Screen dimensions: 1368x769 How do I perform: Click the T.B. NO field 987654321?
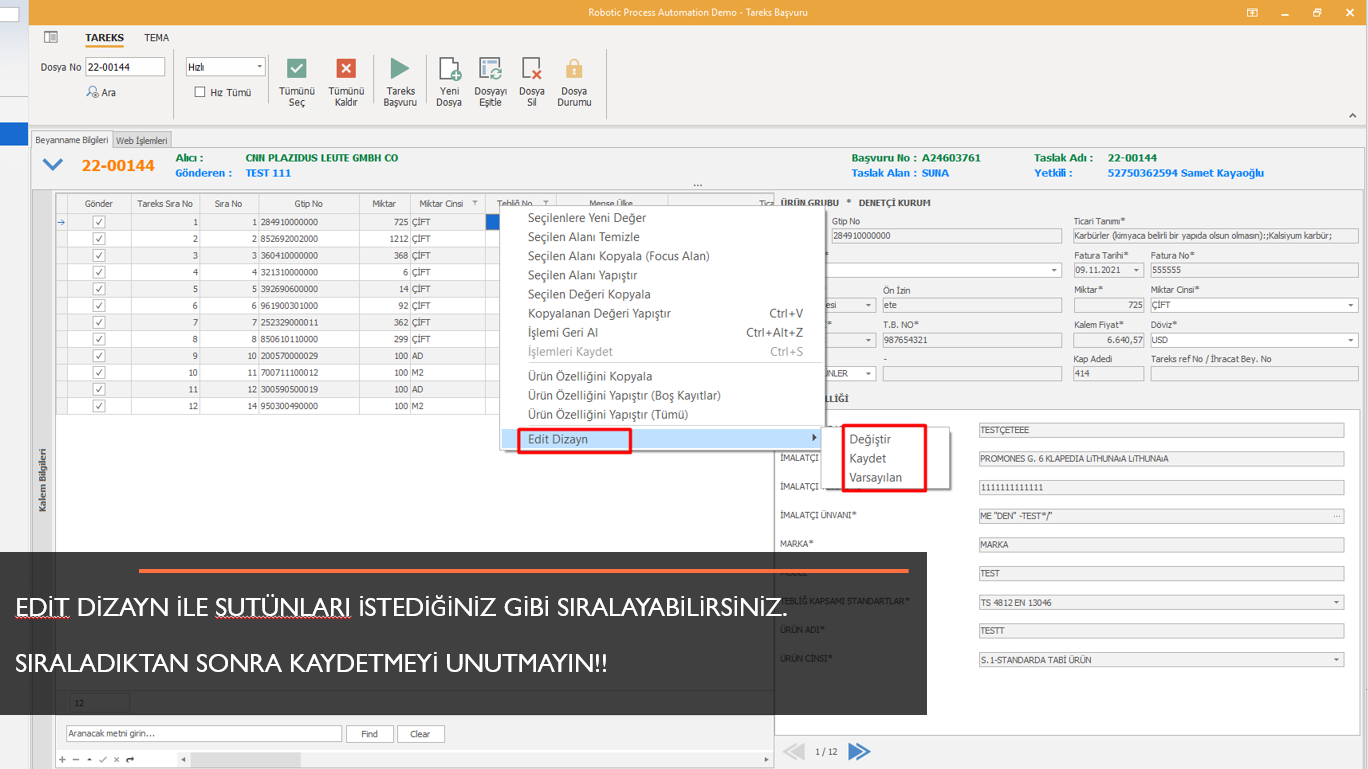click(x=971, y=340)
